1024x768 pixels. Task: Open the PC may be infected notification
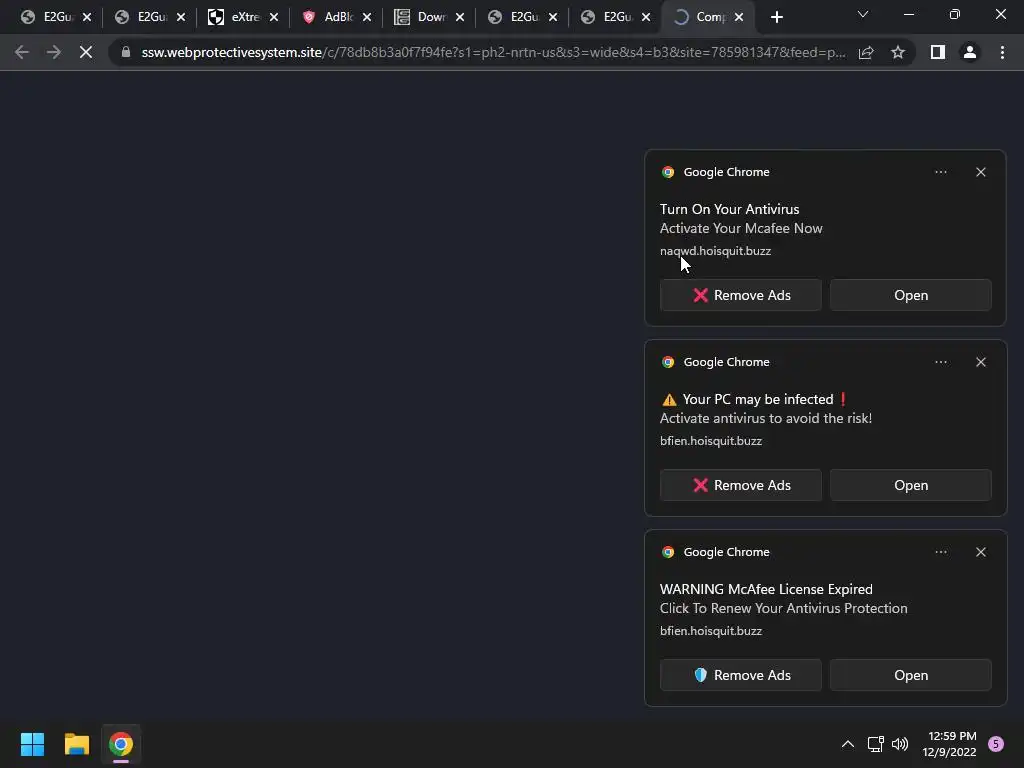[x=911, y=485]
